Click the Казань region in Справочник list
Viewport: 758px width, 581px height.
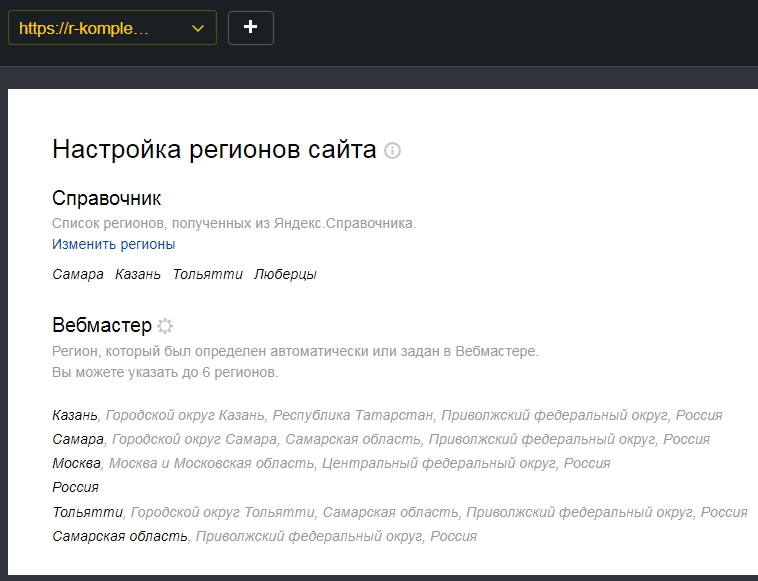[x=138, y=274]
